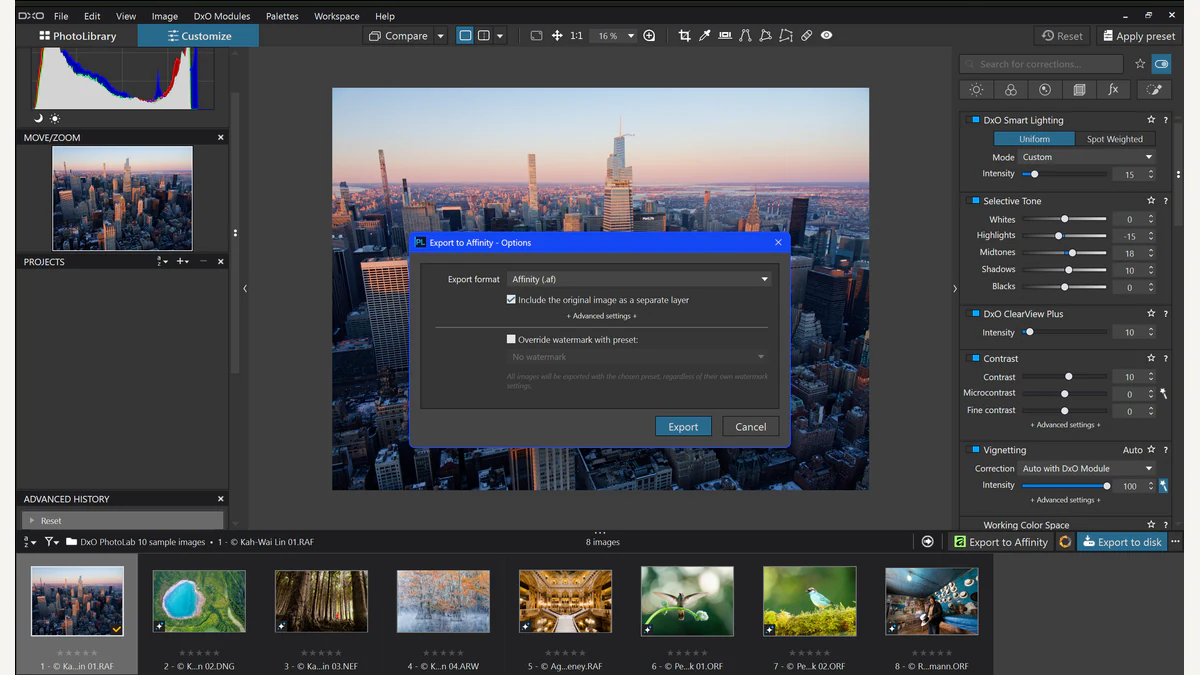Open Local Adjustments brush tab
The width and height of the screenshot is (1200, 675).
pos(1153,89)
